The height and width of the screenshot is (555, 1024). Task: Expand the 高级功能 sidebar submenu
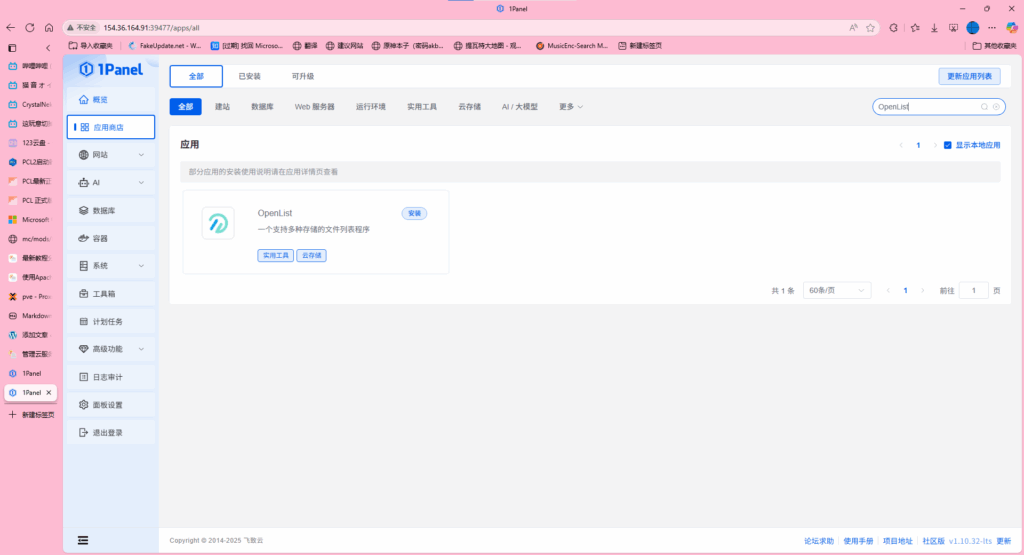[141, 349]
